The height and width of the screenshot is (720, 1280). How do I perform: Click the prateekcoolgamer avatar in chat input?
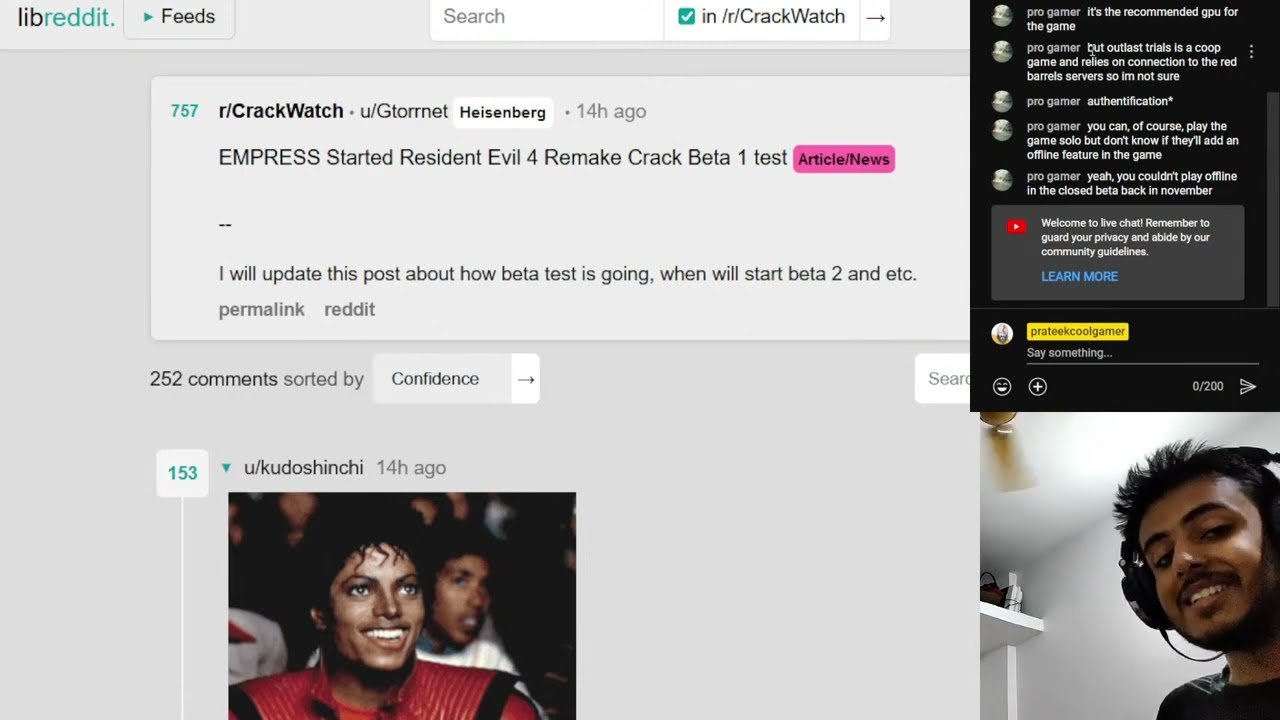click(1002, 334)
